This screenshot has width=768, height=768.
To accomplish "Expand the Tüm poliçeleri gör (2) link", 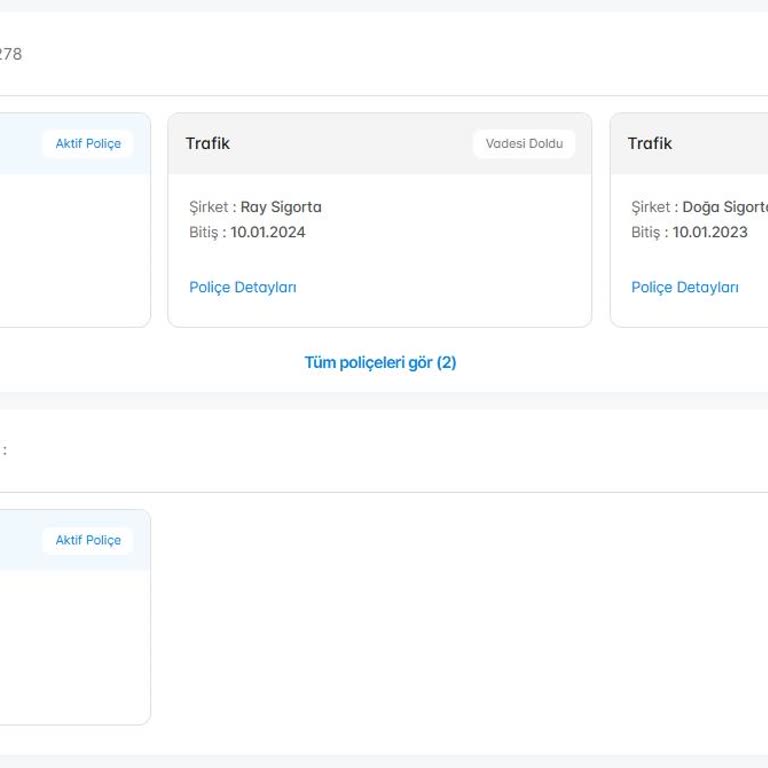I will coord(380,362).
